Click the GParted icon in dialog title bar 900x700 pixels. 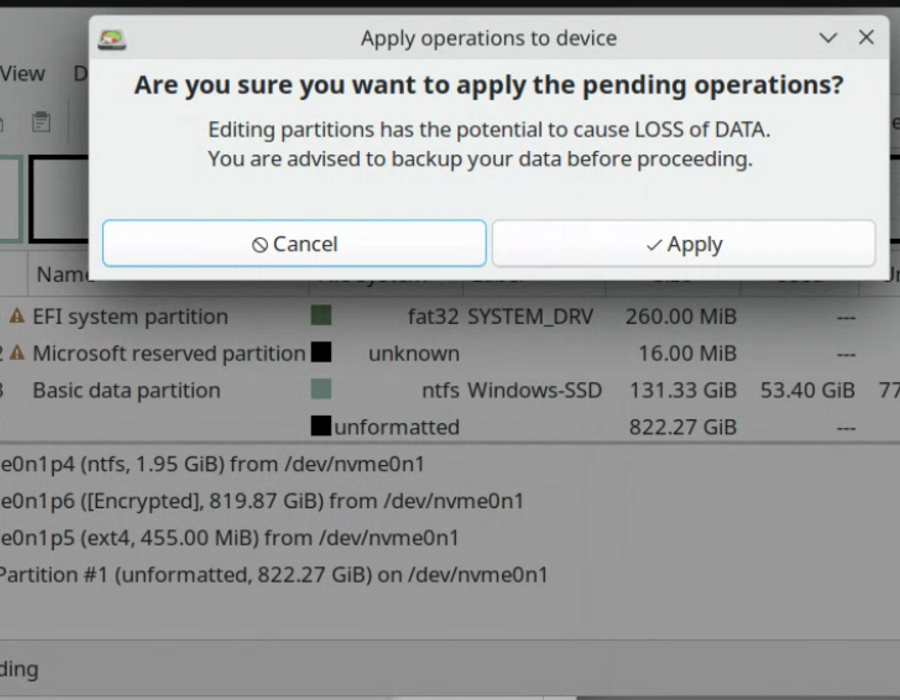point(112,39)
